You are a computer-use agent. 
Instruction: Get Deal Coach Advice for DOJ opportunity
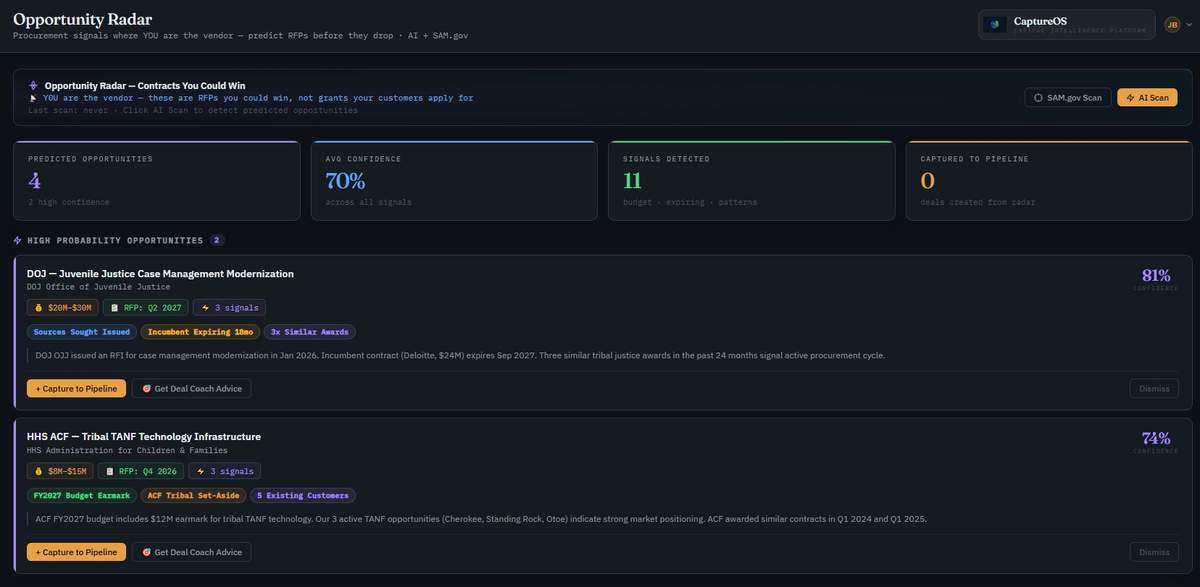tap(191, 388)
